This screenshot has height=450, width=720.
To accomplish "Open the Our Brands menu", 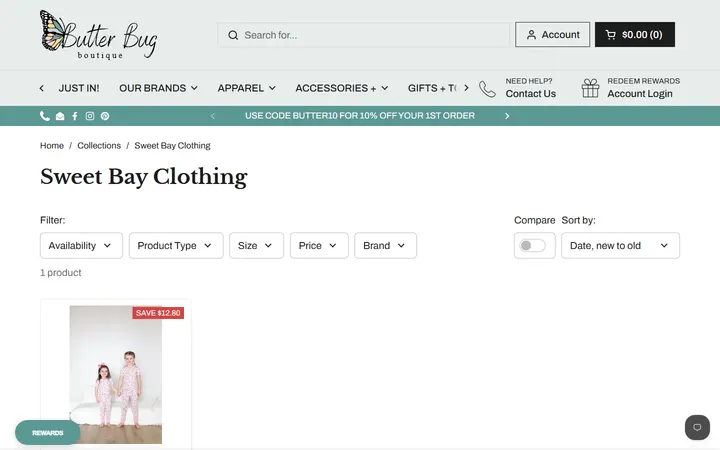I will coord(158,88).
